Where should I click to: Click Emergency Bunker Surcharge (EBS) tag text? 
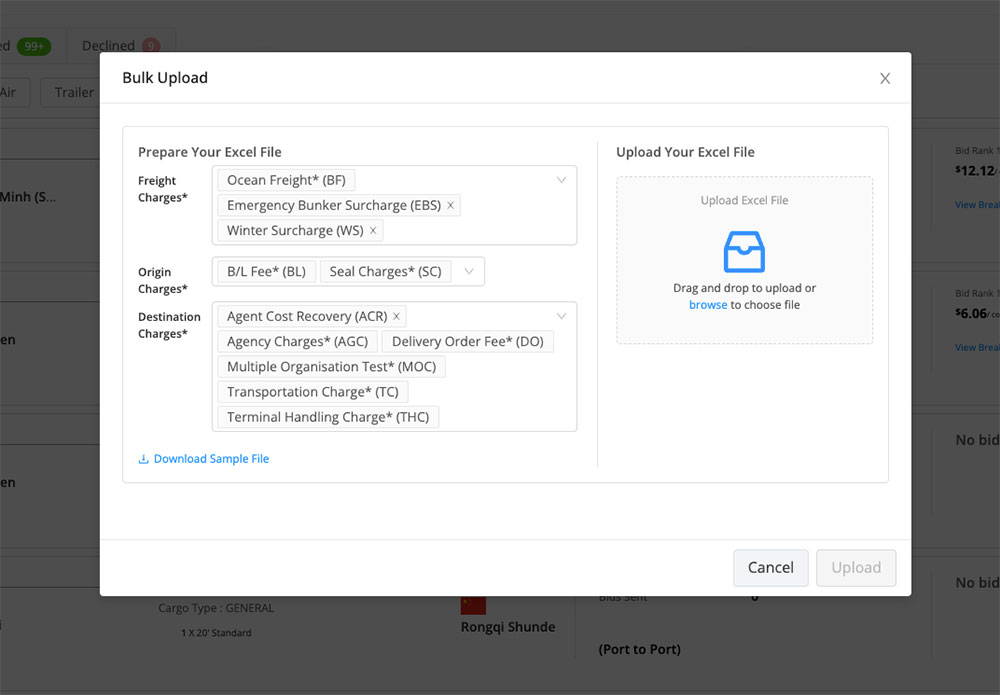point(334,205)
